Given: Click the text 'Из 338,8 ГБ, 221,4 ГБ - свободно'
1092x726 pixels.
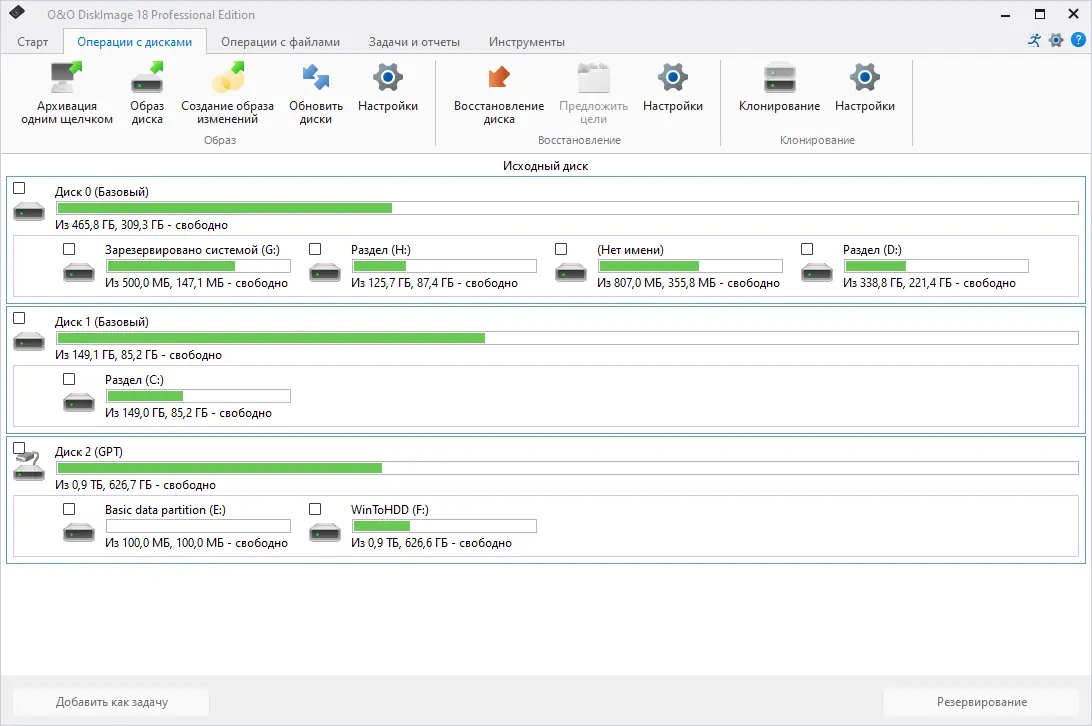Looking at the screenshot, I should point(930,283).
